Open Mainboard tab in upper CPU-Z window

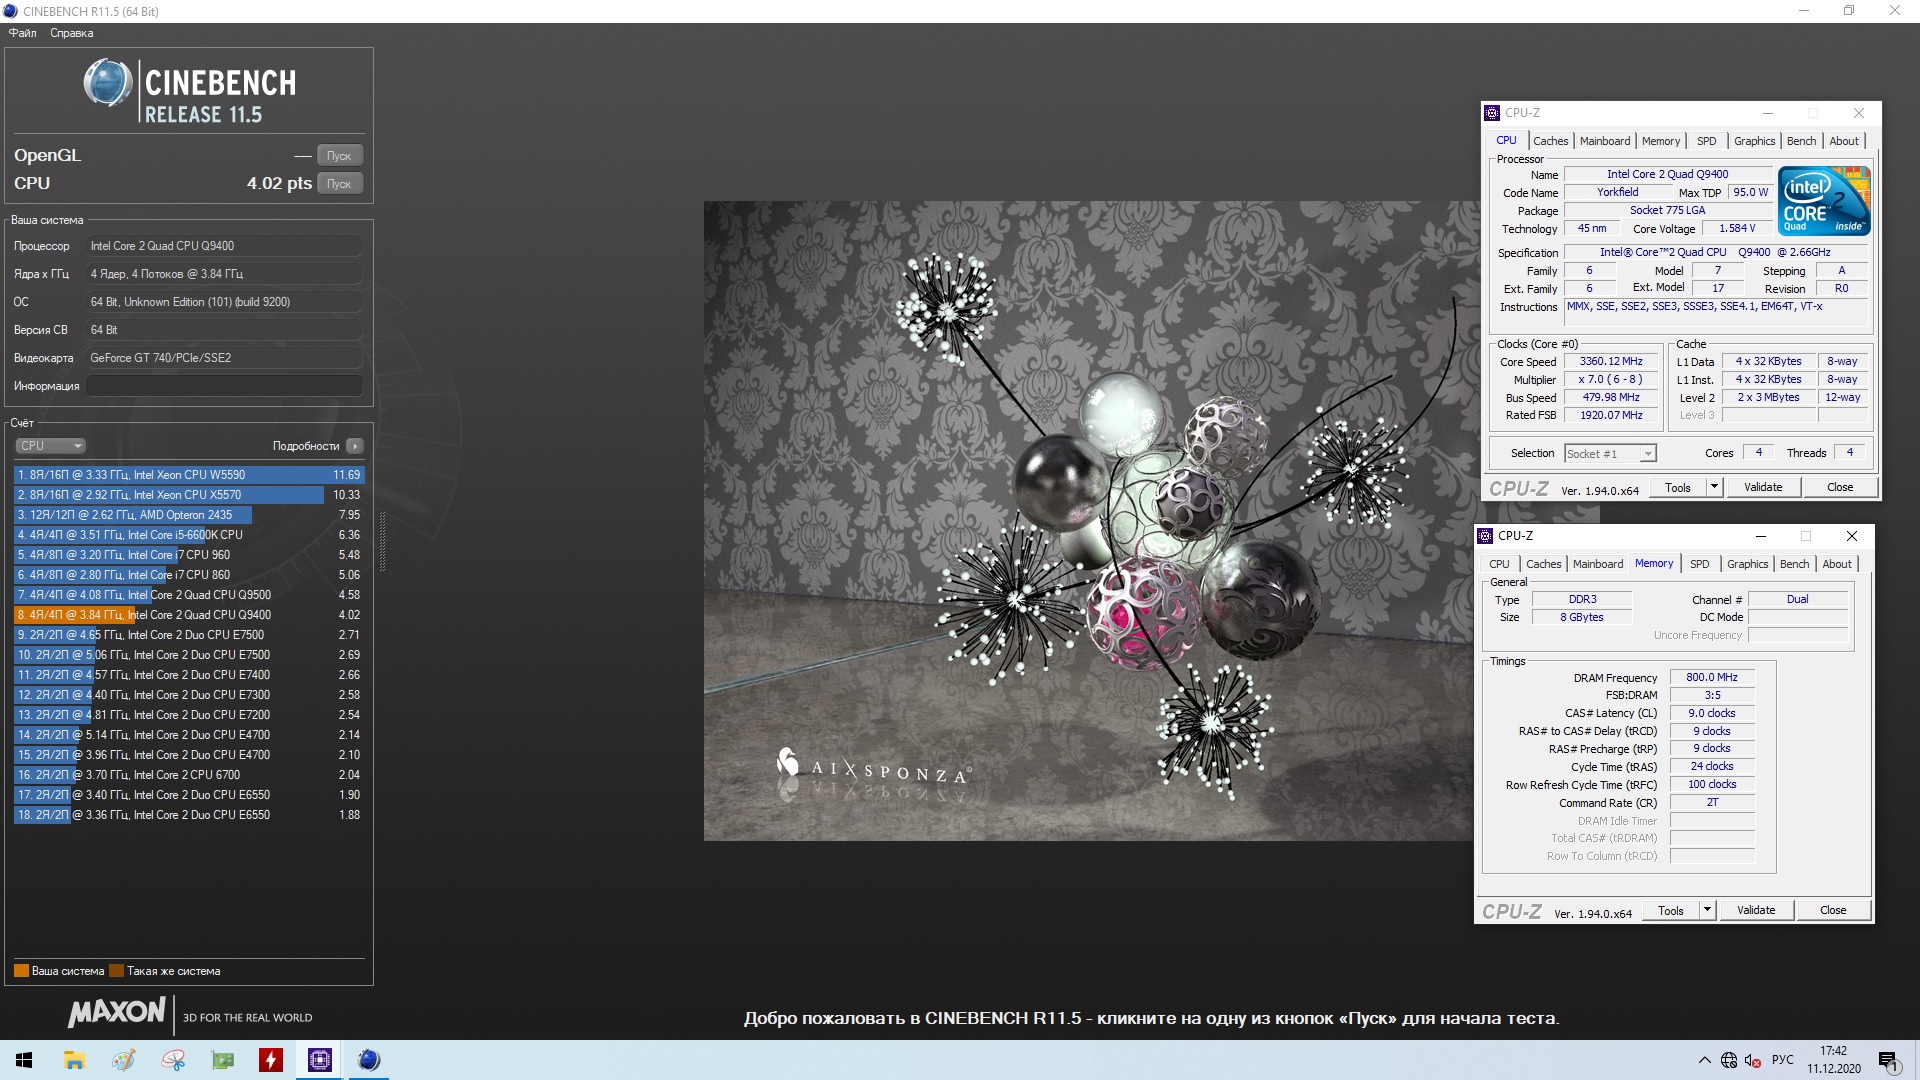1605,141
